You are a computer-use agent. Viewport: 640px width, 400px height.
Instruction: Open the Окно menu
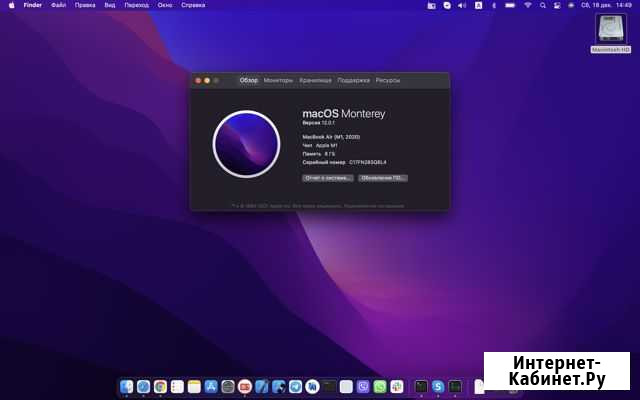click(165, 5)
